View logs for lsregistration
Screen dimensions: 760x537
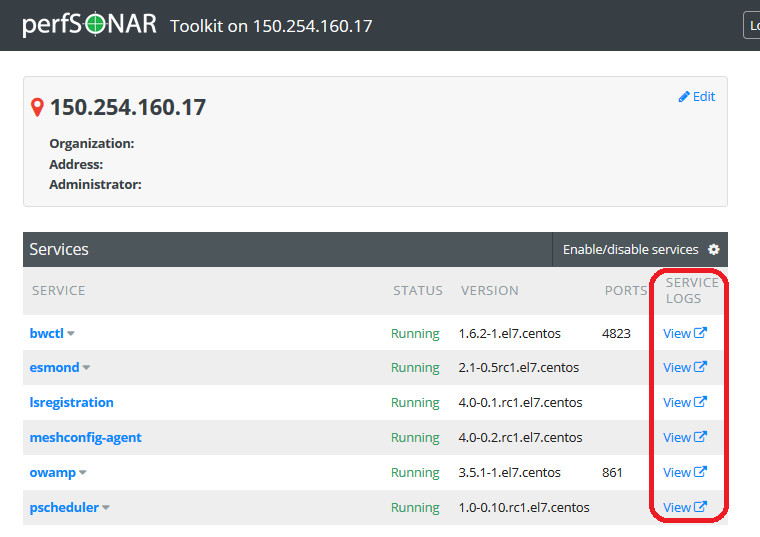(677, 402)
